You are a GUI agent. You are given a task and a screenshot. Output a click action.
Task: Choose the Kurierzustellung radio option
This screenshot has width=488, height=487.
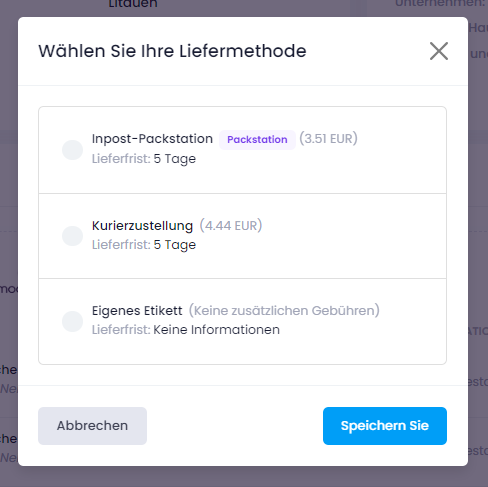tap(72, 236)
